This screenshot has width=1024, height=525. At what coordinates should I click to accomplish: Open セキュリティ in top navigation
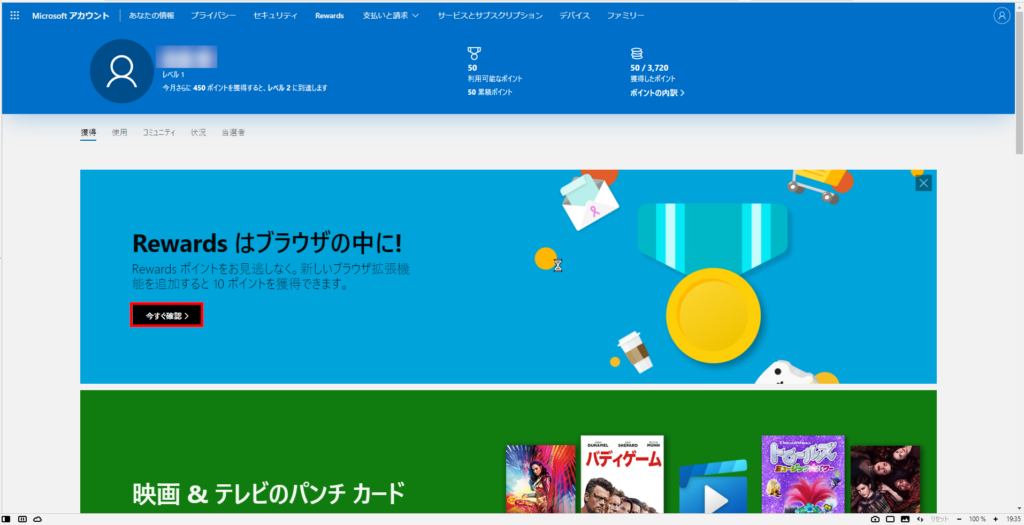275,16
